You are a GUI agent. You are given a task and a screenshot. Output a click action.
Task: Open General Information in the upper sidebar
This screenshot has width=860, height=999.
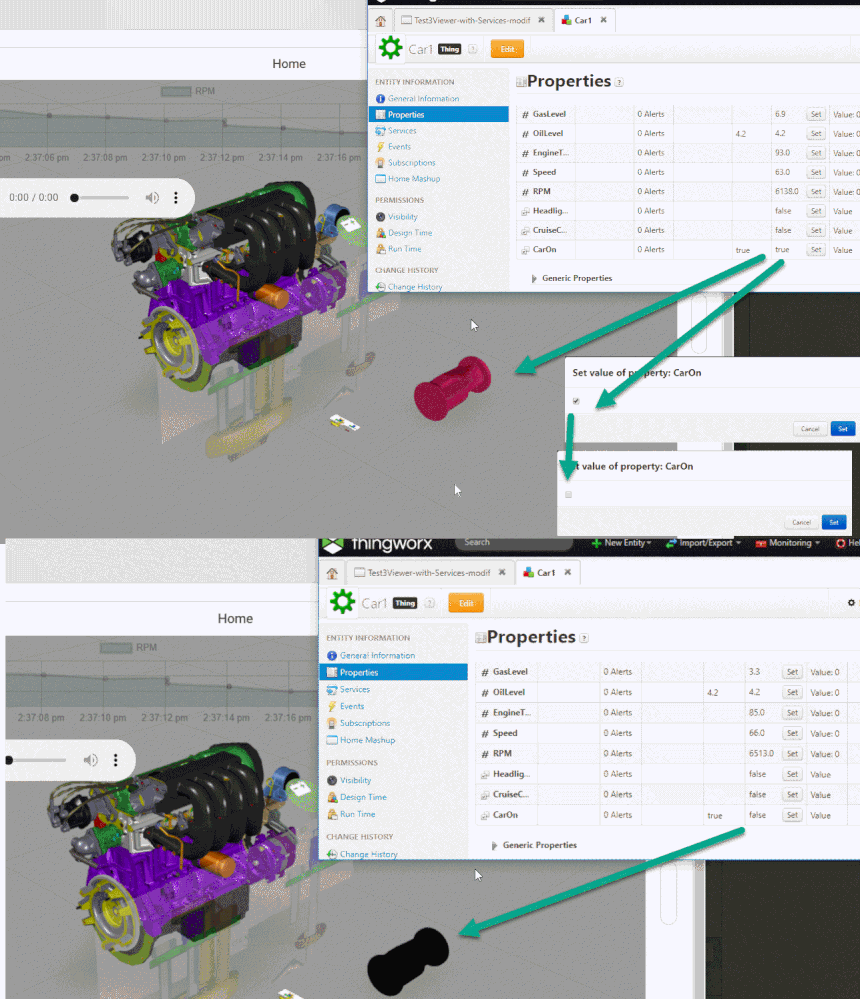click(417, 99)
